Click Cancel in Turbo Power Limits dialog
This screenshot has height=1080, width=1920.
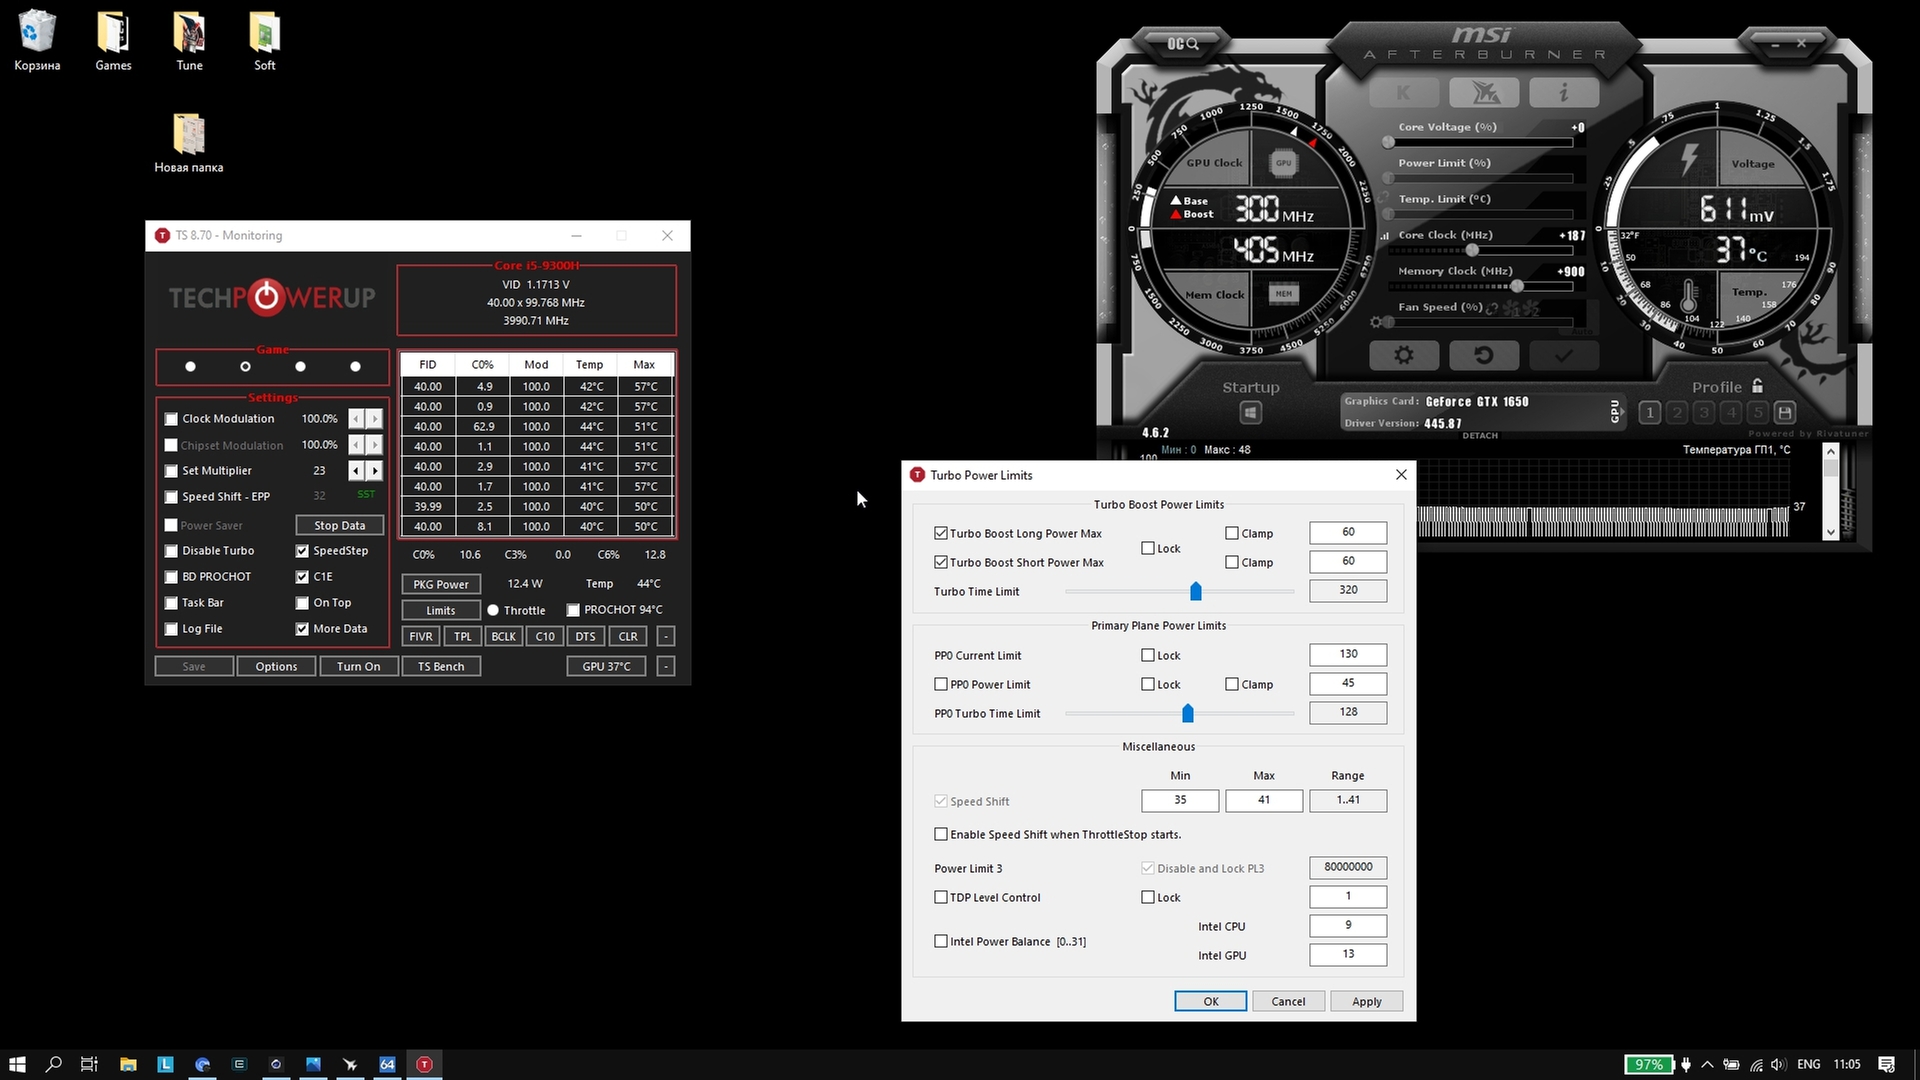pos(1288,1001)
